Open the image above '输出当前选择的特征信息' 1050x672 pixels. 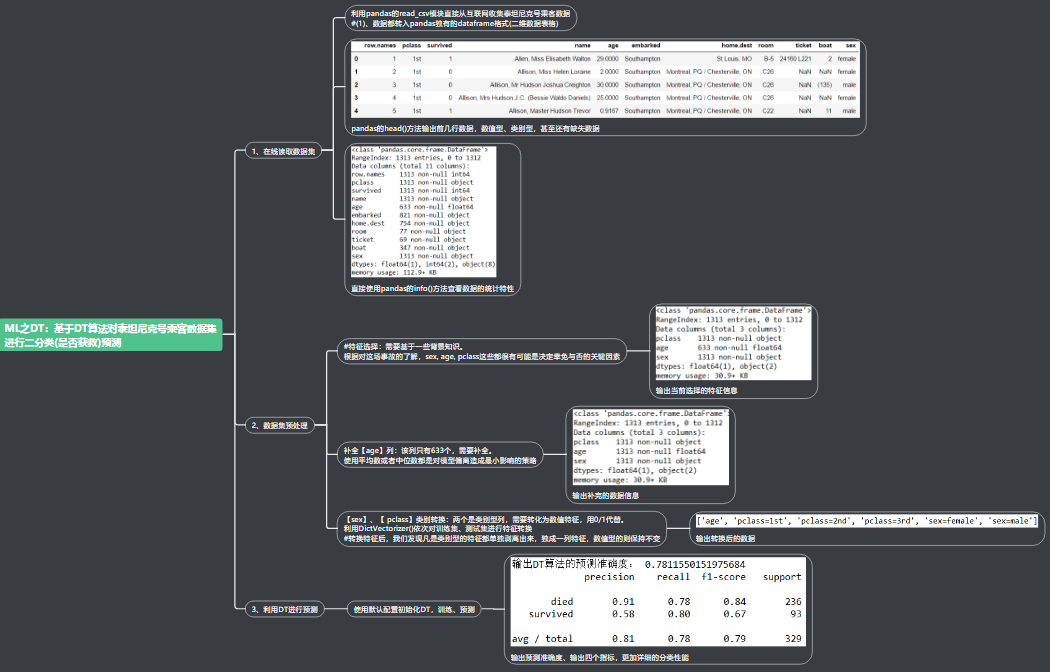tap(733, 343)
